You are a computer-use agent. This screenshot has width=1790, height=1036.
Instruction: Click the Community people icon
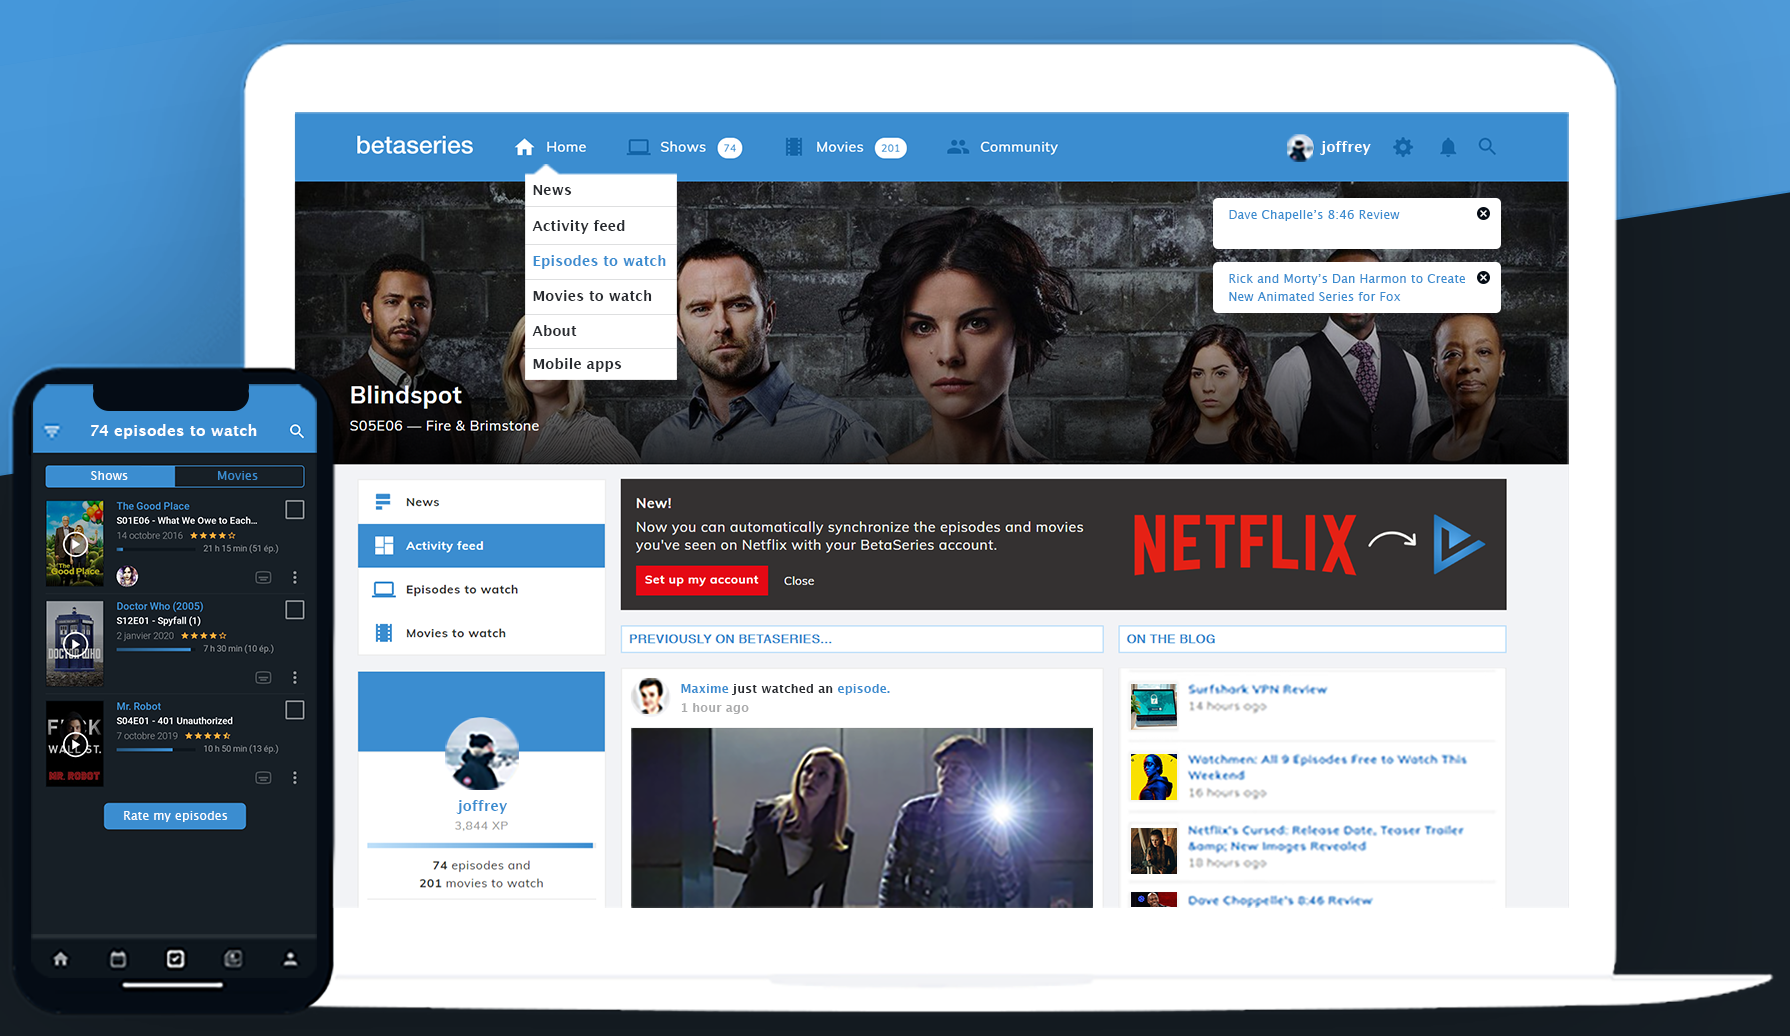pyautogui.click(x=958, y=147)
